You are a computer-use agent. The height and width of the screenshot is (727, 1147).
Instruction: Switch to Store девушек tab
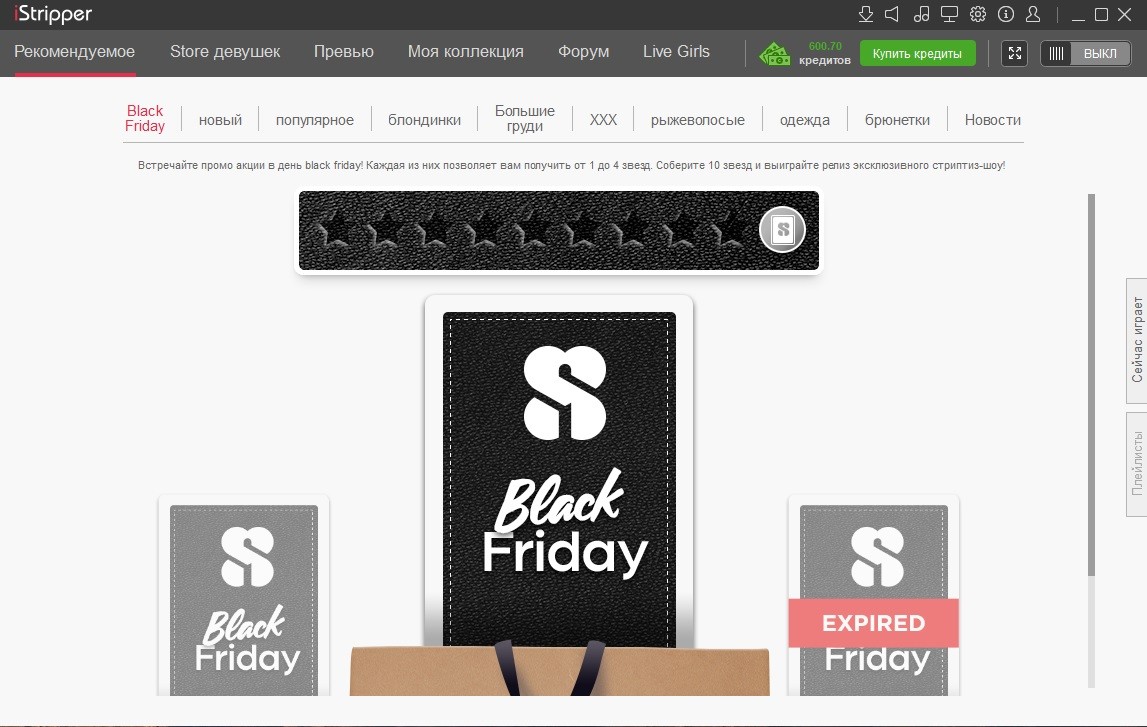click(225, 51)
